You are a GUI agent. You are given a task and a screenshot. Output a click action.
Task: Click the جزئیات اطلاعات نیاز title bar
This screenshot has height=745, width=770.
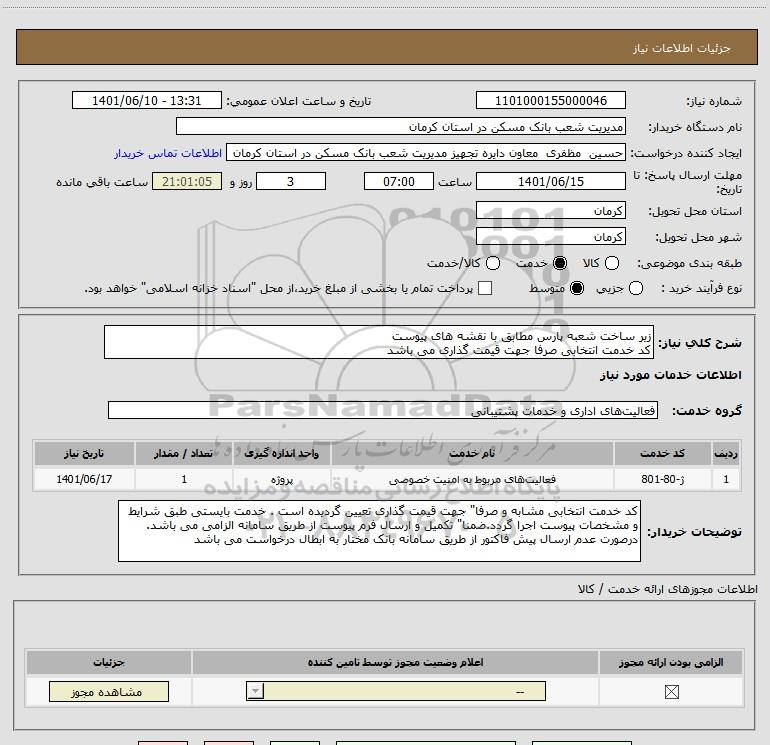(386, 47)
